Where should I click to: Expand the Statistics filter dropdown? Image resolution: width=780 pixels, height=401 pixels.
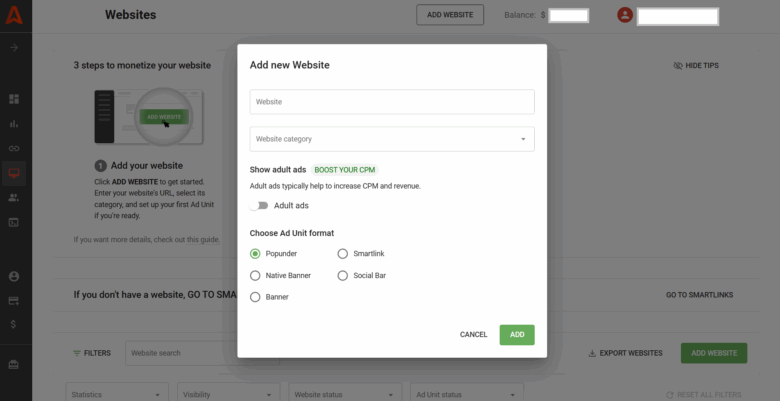pyautogui.click(x=117, y=395)
